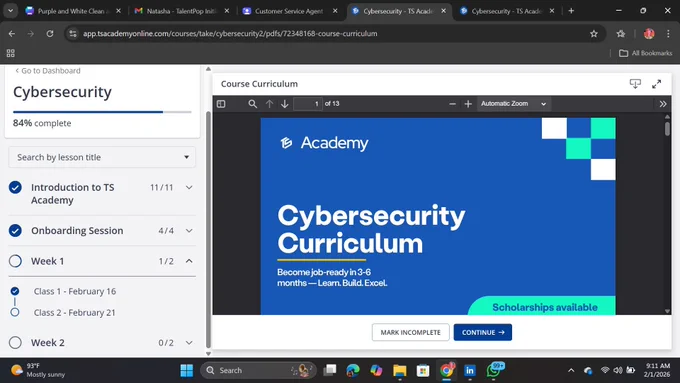This screenshot has height=383, width=680.
Task: Bookmark this page with the star icon
Action: coord(594,34)
